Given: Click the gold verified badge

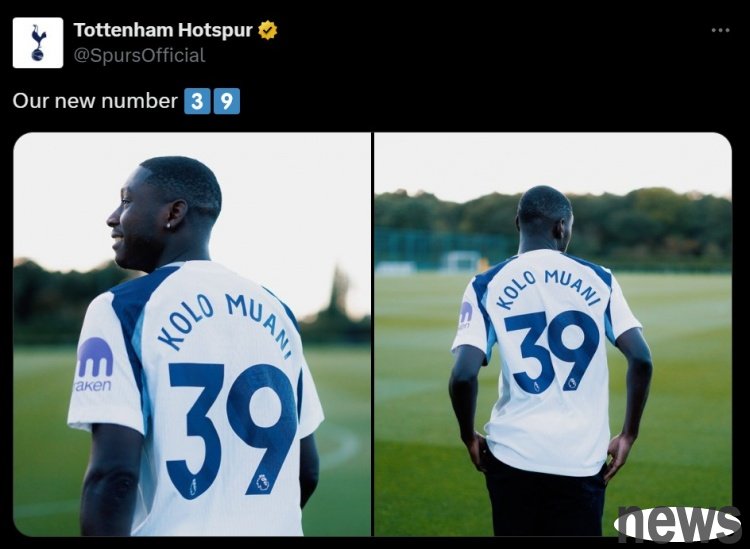Looking at the screenshot, I should pyautogui.click(x=268, y=30).
